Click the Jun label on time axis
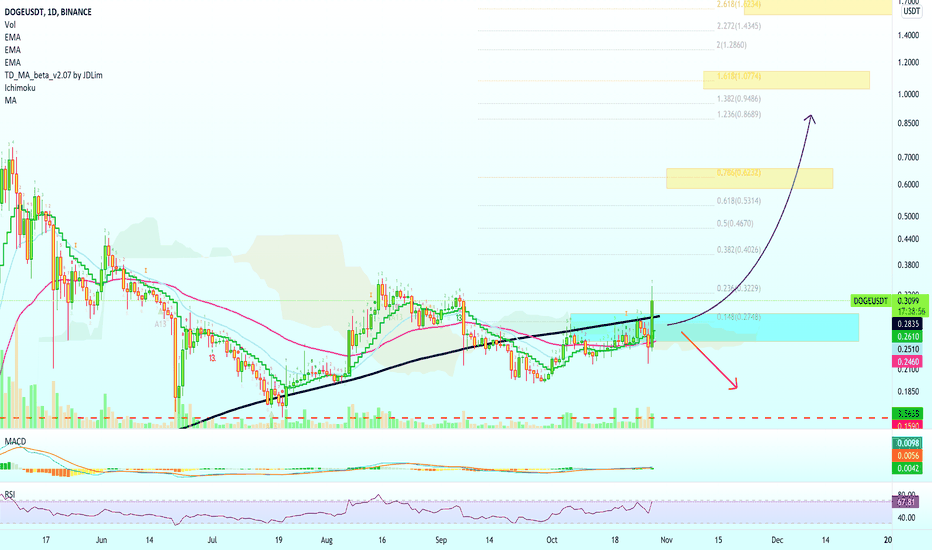 (x=102, y=540)
